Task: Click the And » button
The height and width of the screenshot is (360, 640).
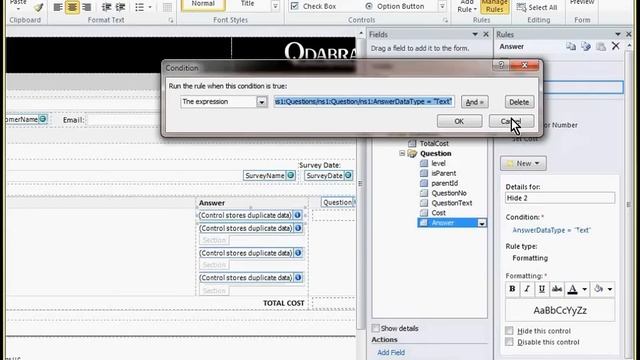Action: coord(474,102)
